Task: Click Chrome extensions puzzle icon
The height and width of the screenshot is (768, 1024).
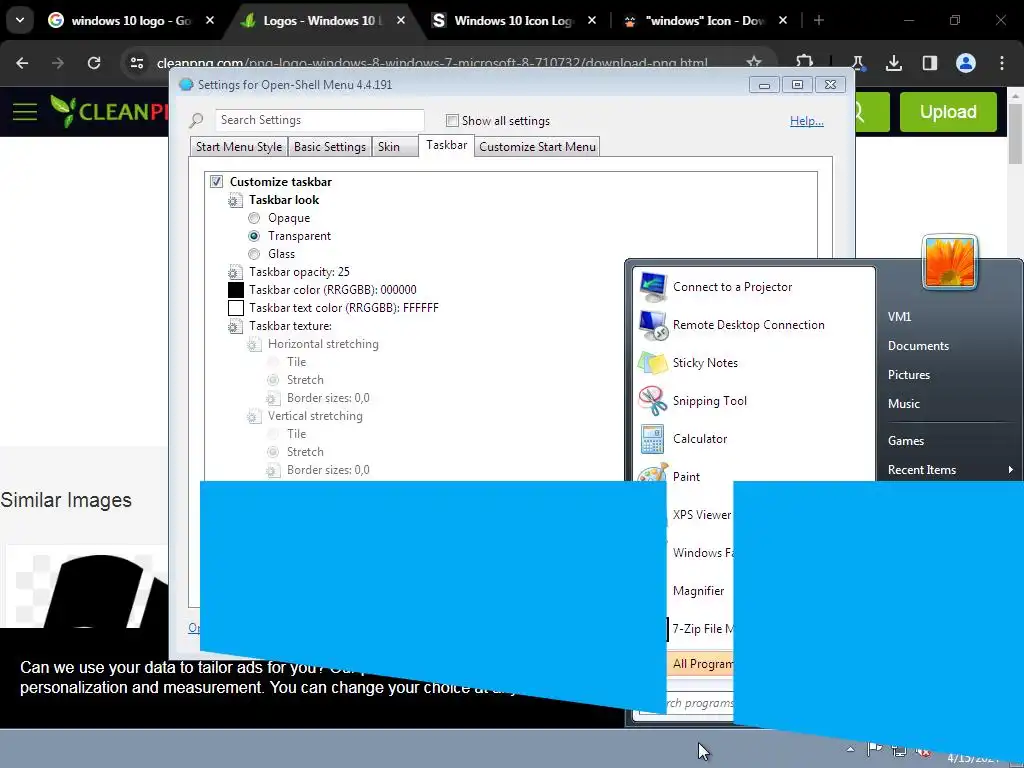Action: coord(805,62)
